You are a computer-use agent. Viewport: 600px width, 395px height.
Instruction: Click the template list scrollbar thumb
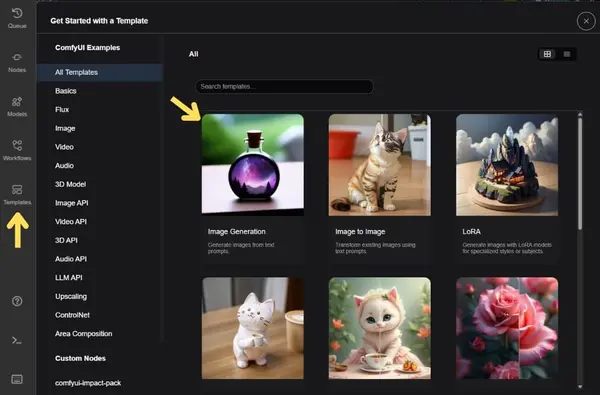coord(580,174)
